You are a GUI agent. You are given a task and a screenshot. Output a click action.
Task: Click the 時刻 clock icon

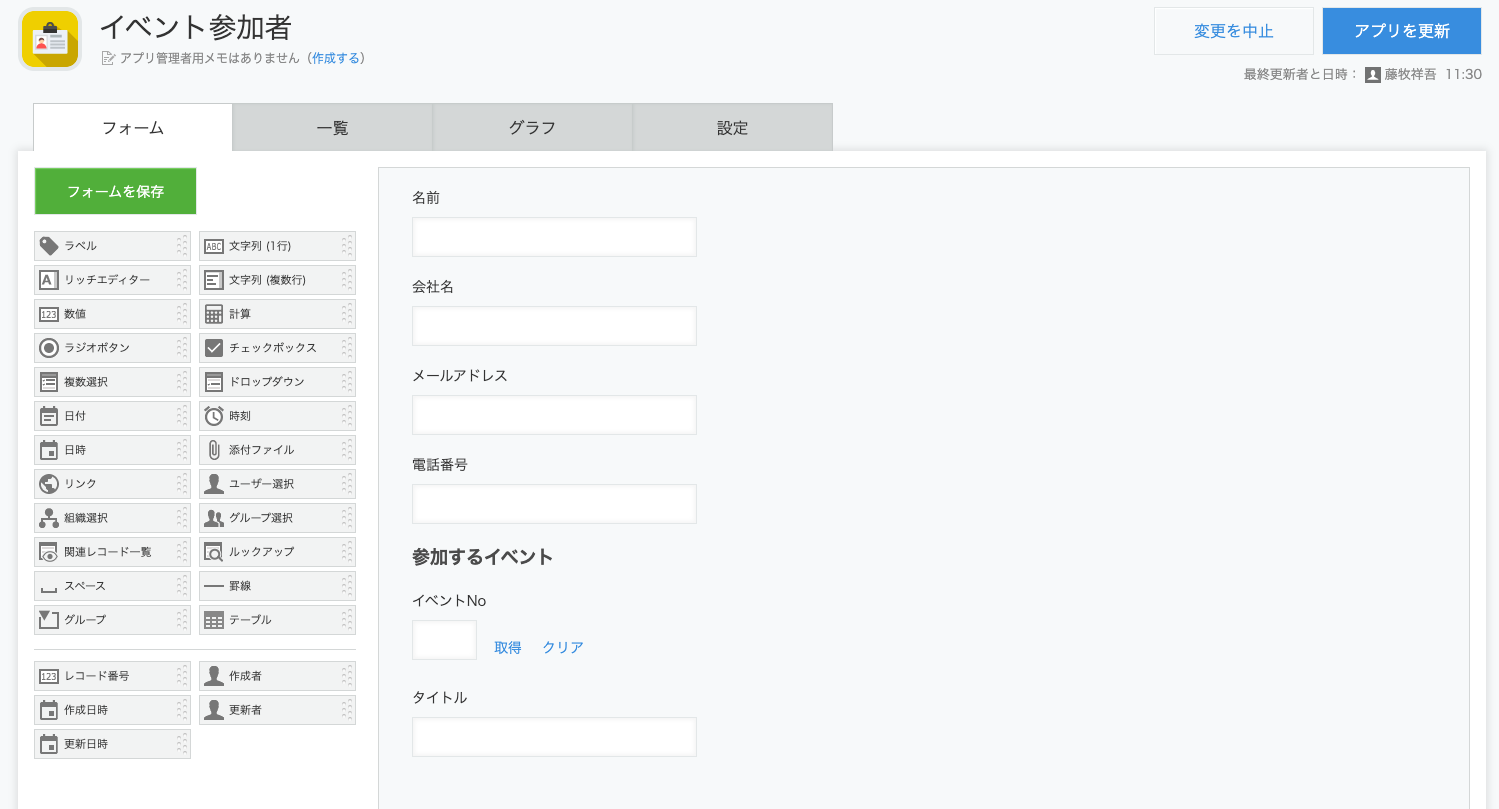point(213,416)
